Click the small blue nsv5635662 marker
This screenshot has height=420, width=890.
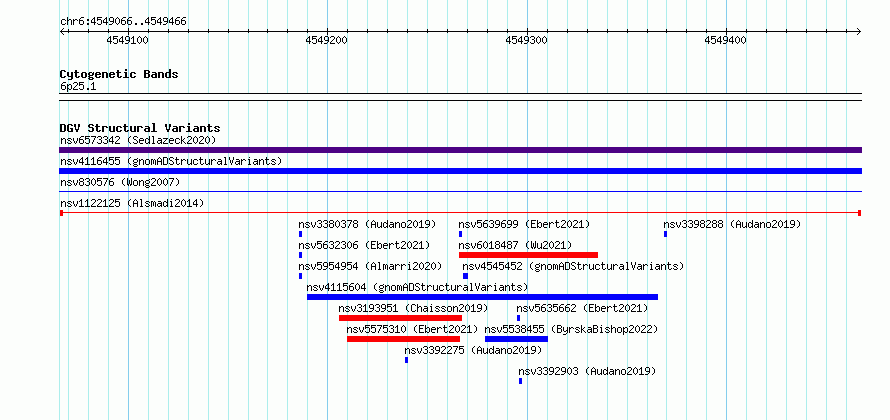pos(518,318)
